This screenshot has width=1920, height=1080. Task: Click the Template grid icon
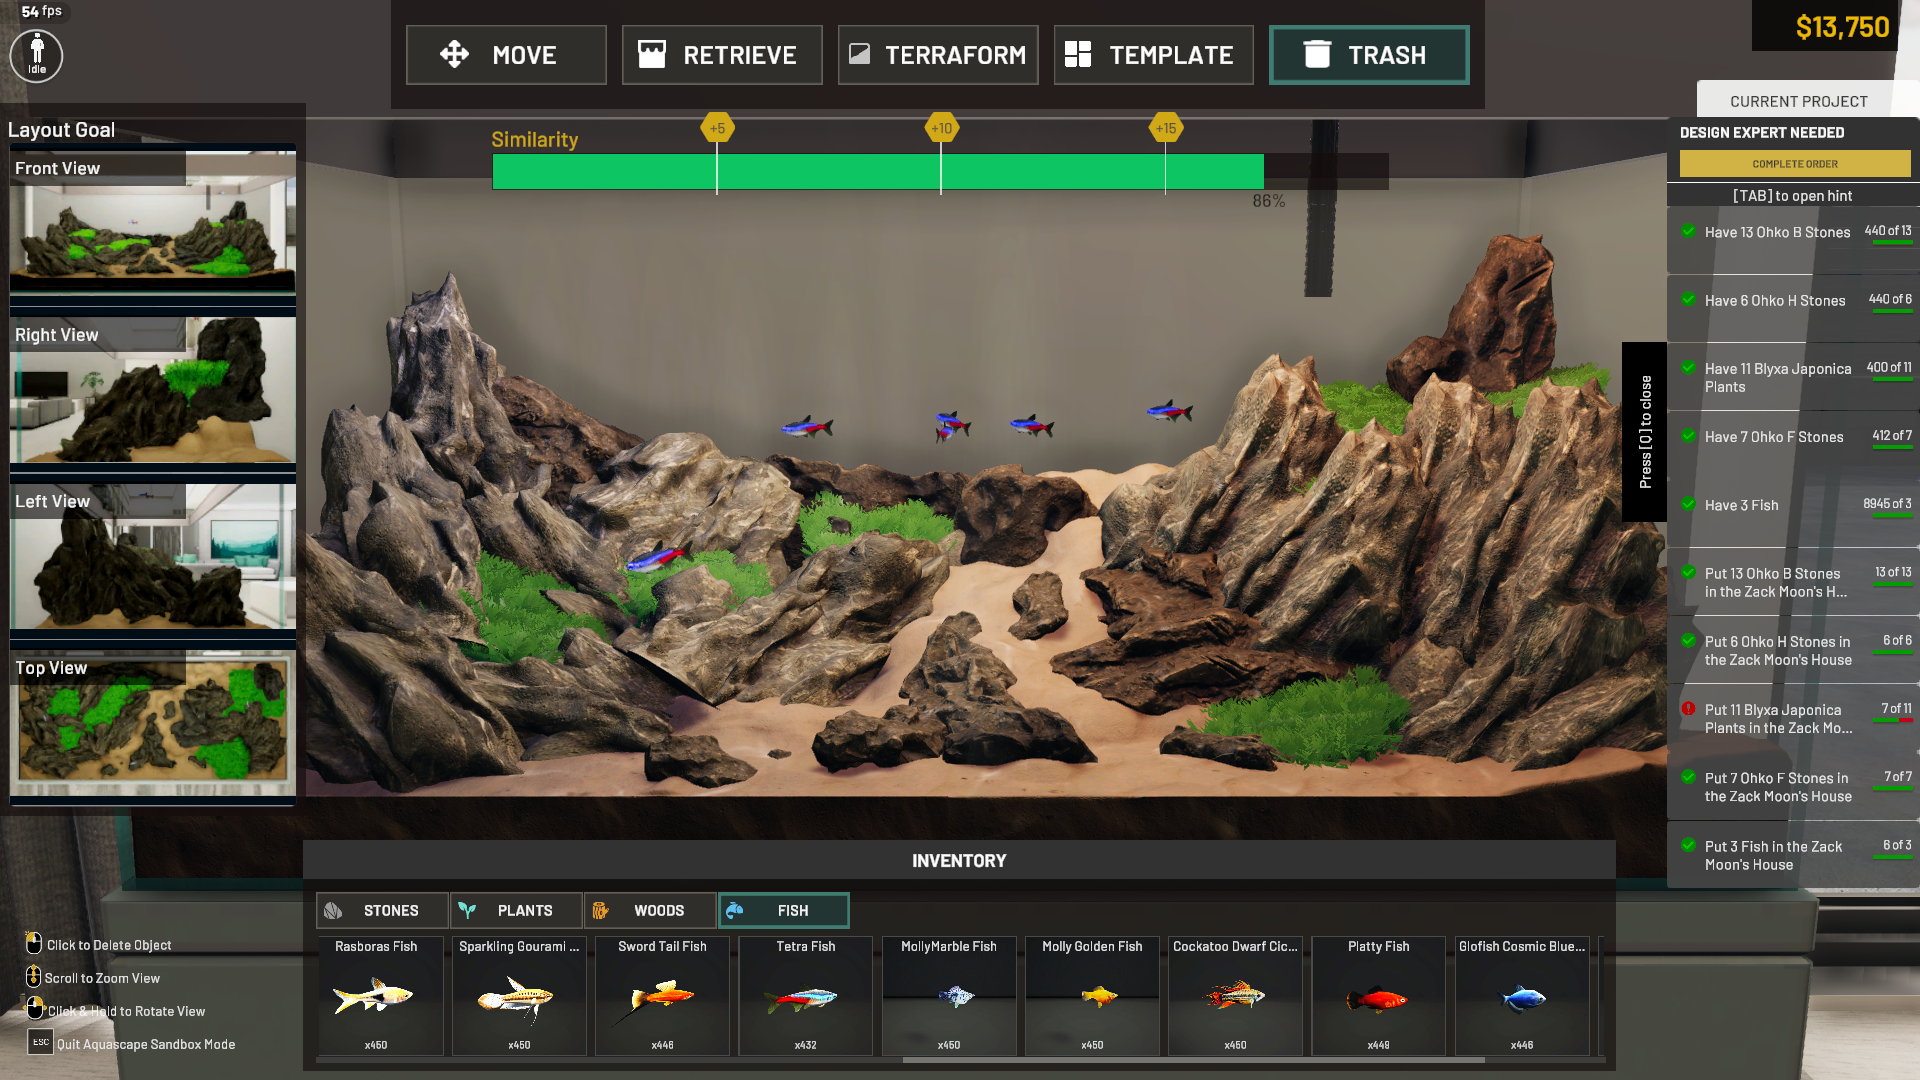[1078, 54]
